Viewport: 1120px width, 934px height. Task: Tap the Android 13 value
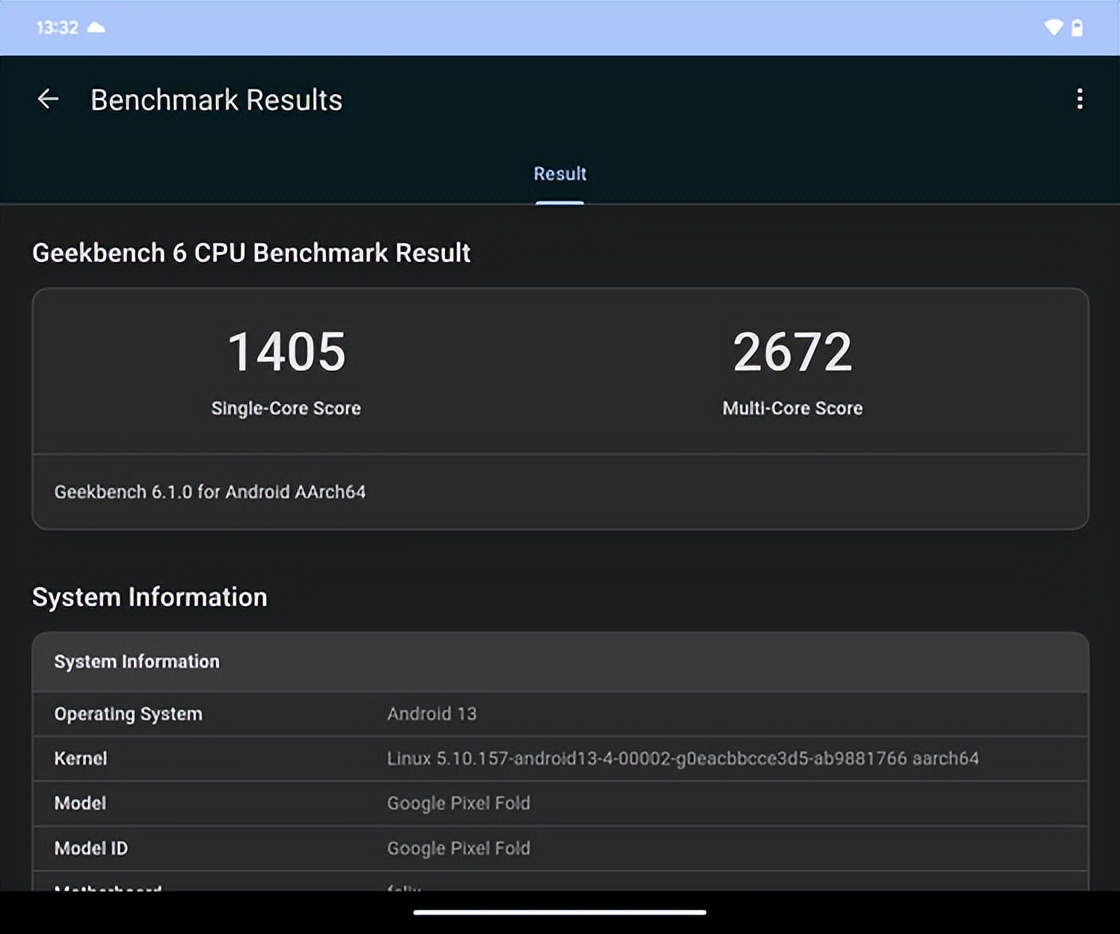point(432,714)
